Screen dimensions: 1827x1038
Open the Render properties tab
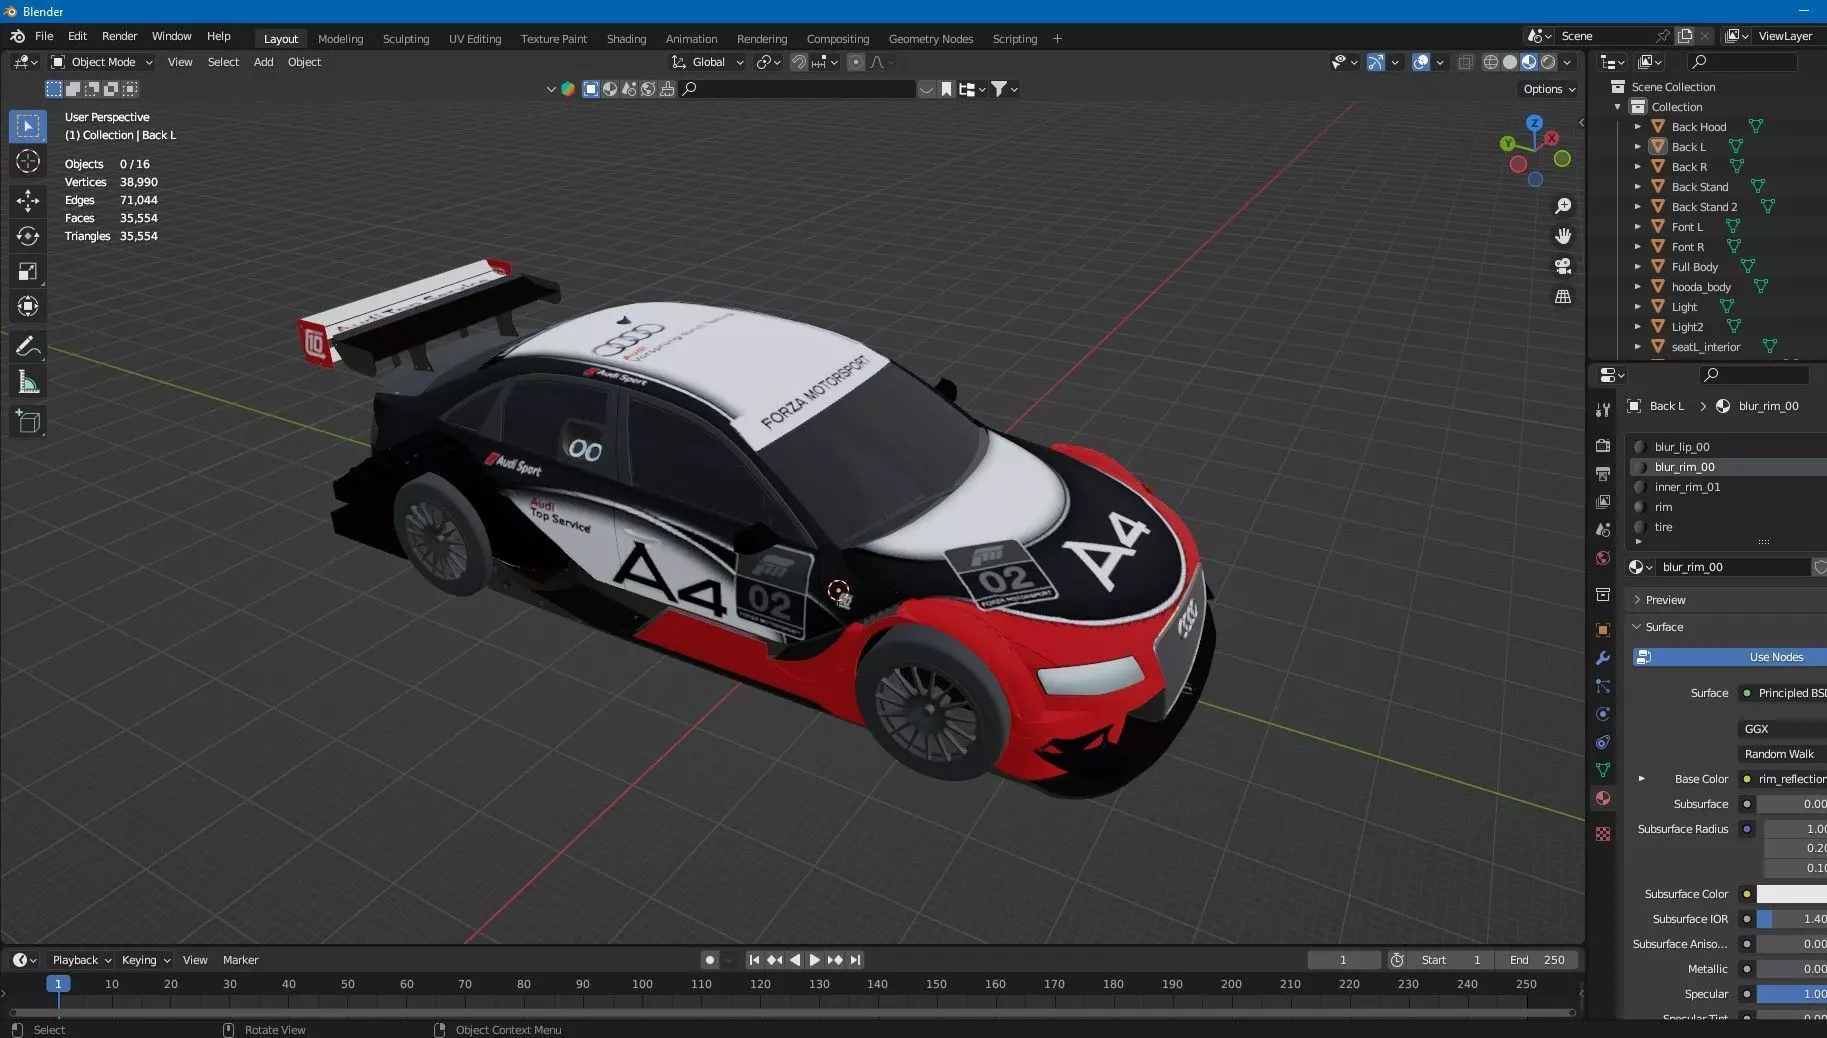click(1603, 445)
